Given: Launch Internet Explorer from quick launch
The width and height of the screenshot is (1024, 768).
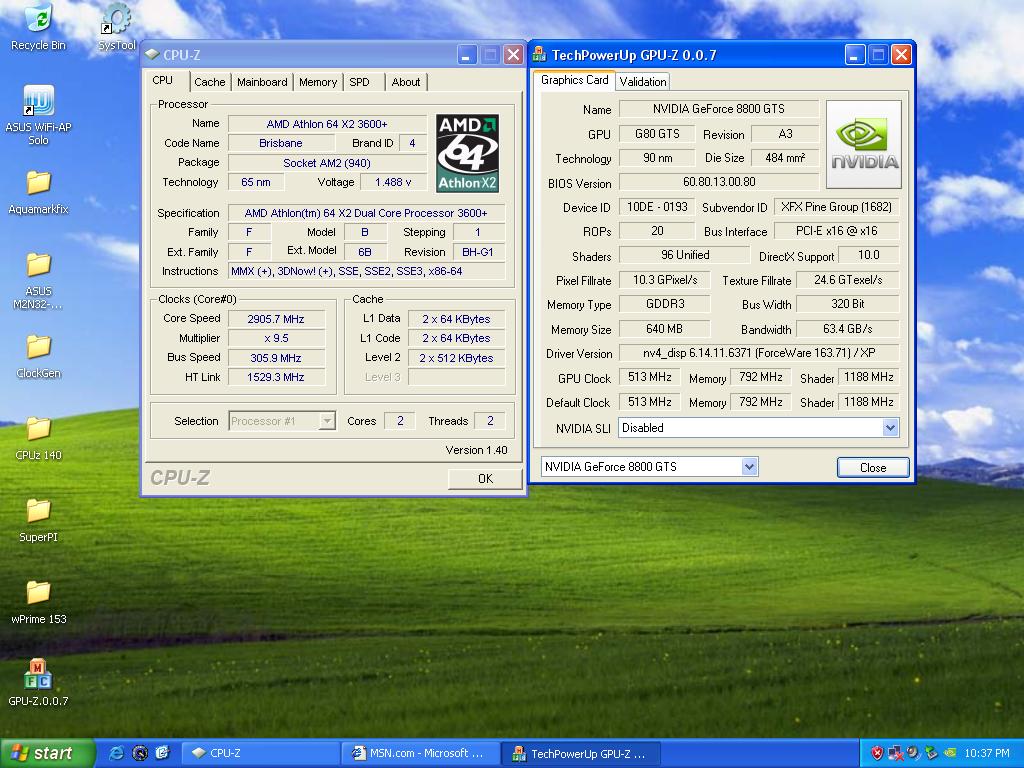Looking at the screenshot, I should [x=116, y=753].
